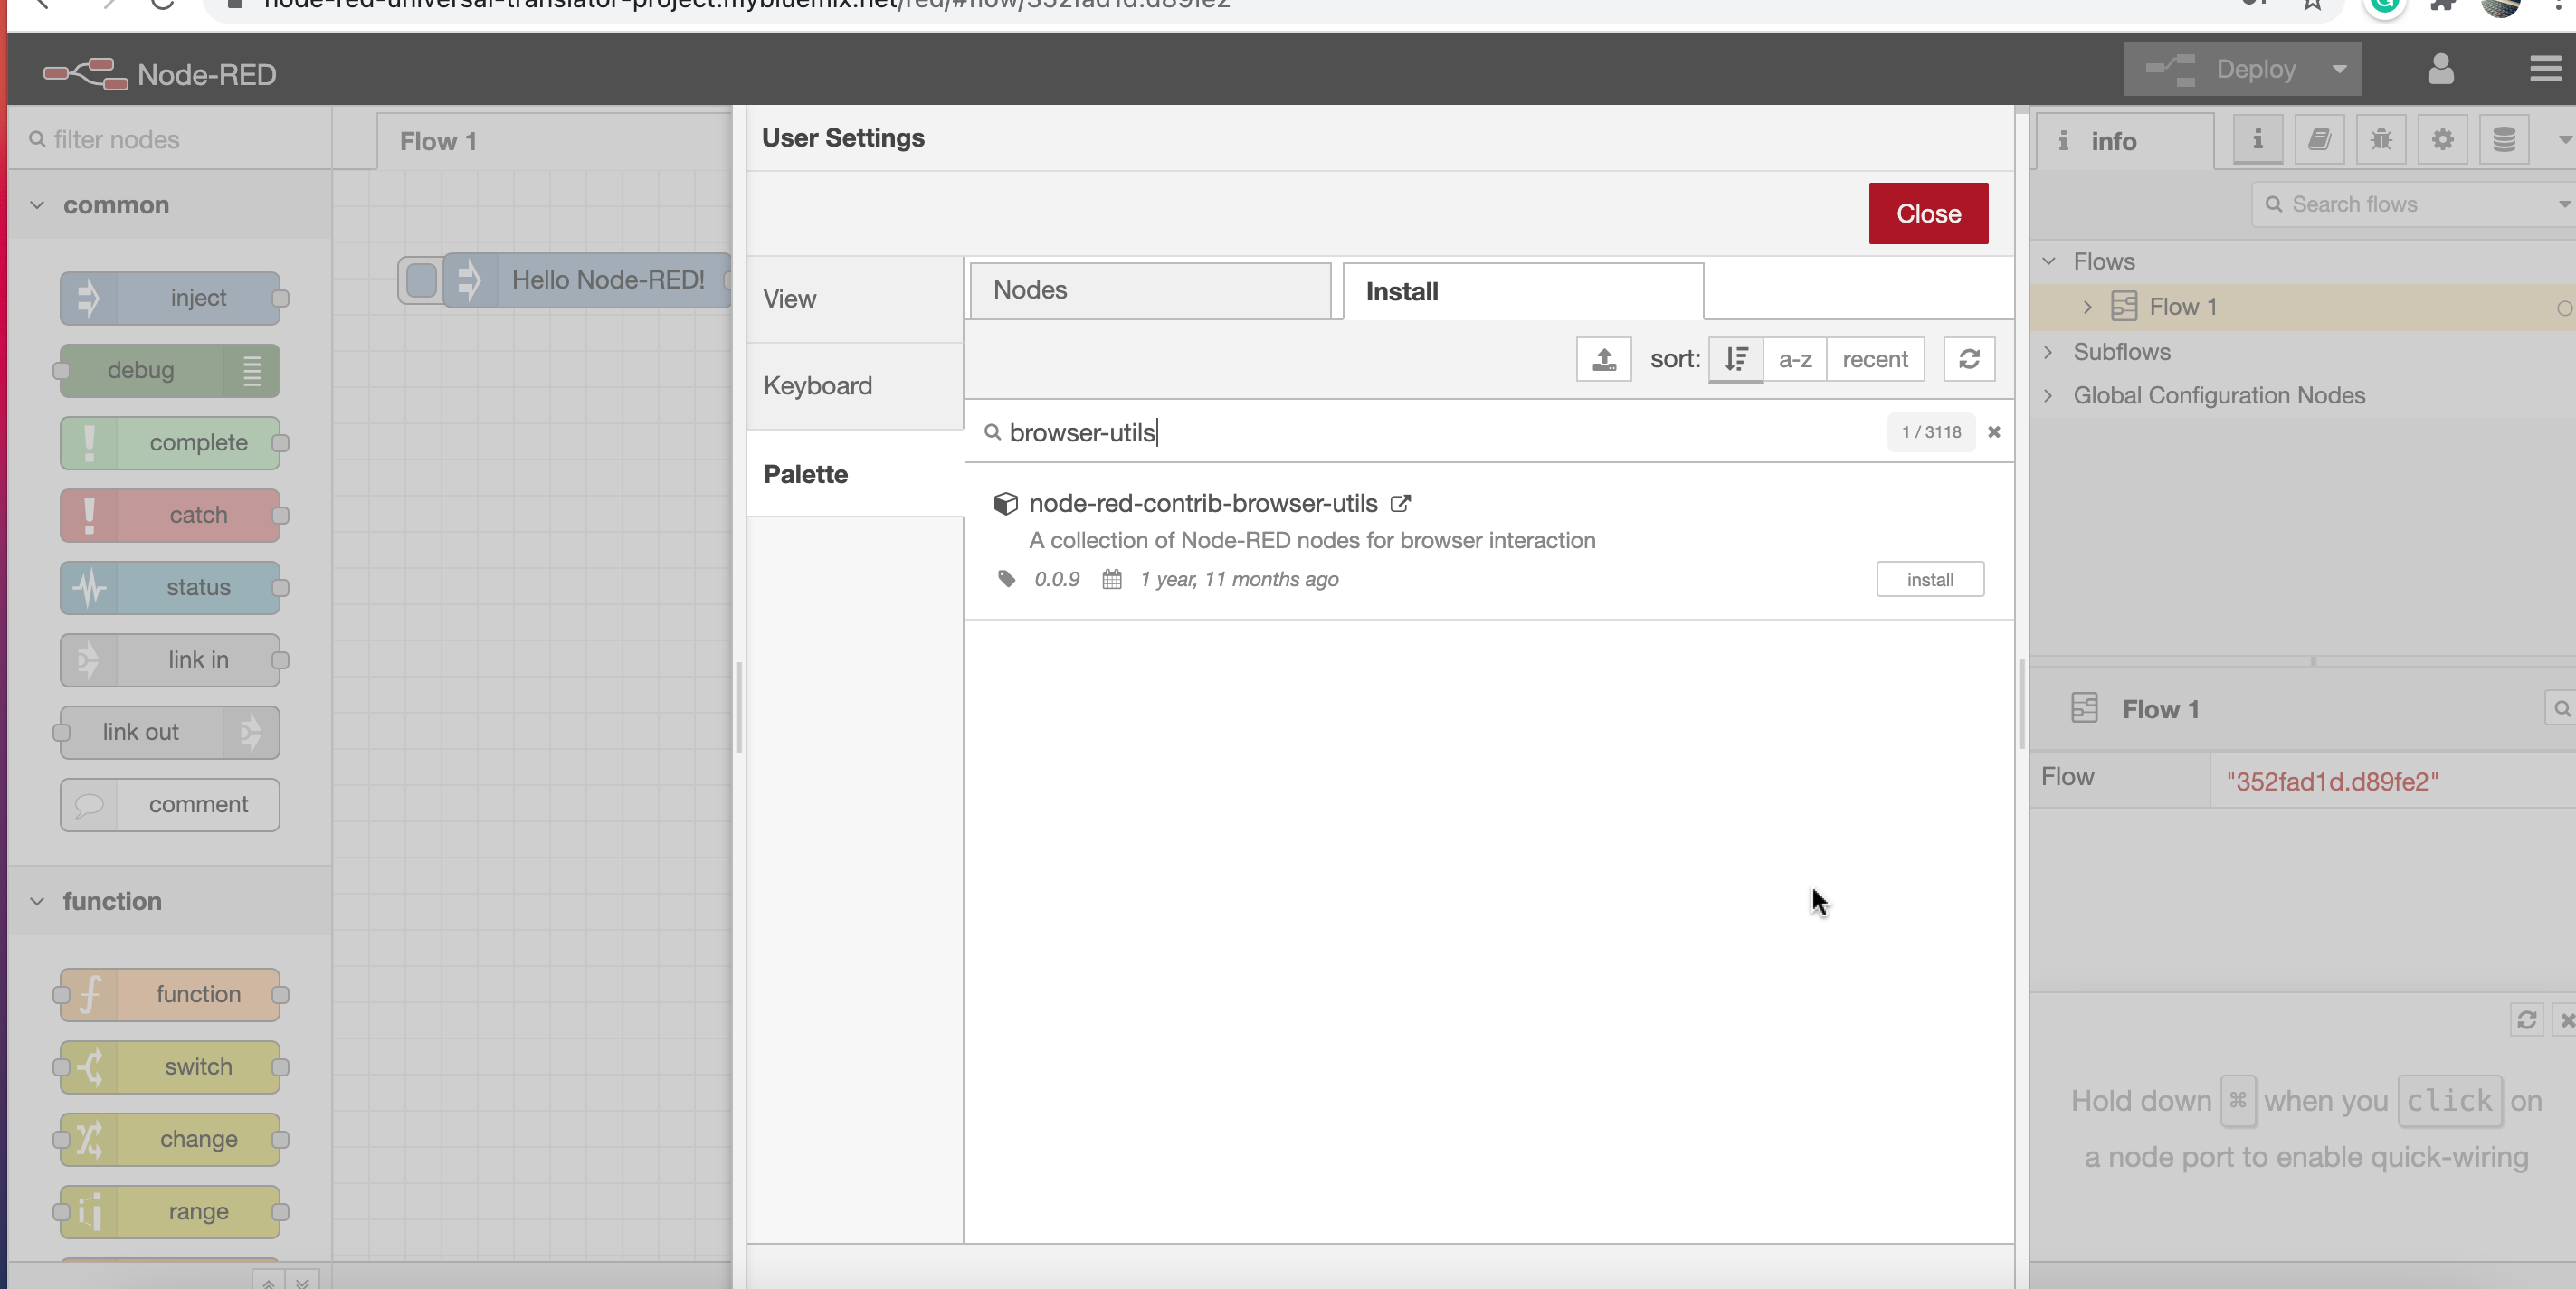The height and width of the screenshot is (1289, 2576).
Task: Open the context data sidebar tab icon
Action: (2503, 140)
